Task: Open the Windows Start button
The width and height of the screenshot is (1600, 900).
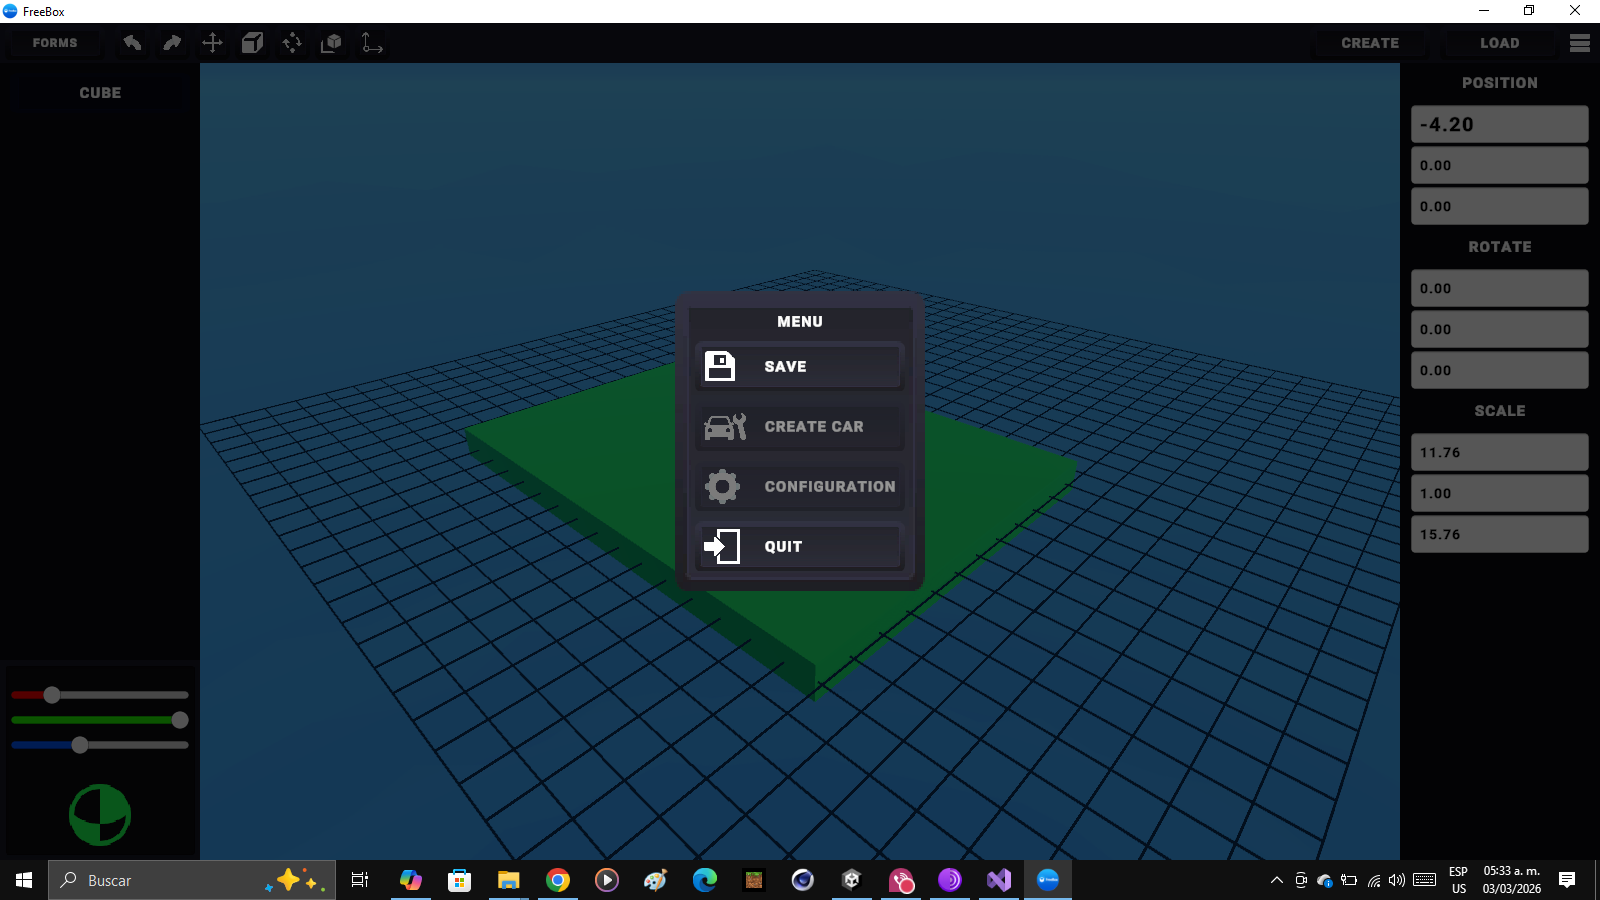Action: (24, 880)
